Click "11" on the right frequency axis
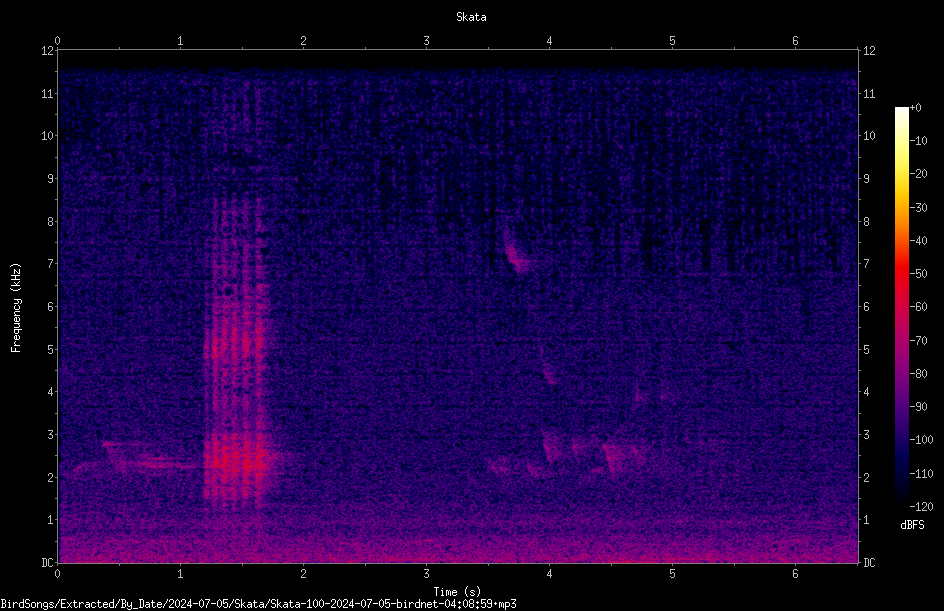This screenshot has width=944, height=611. (x=869, y=93)
